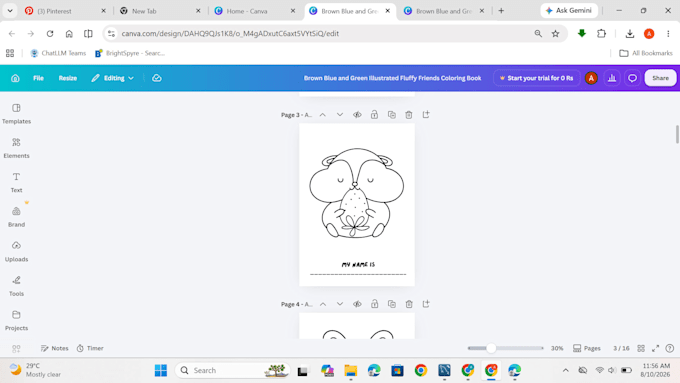This screenshot has height=383, width=680.
Task: Adjust the zoom slider
Action: (491, 348)
